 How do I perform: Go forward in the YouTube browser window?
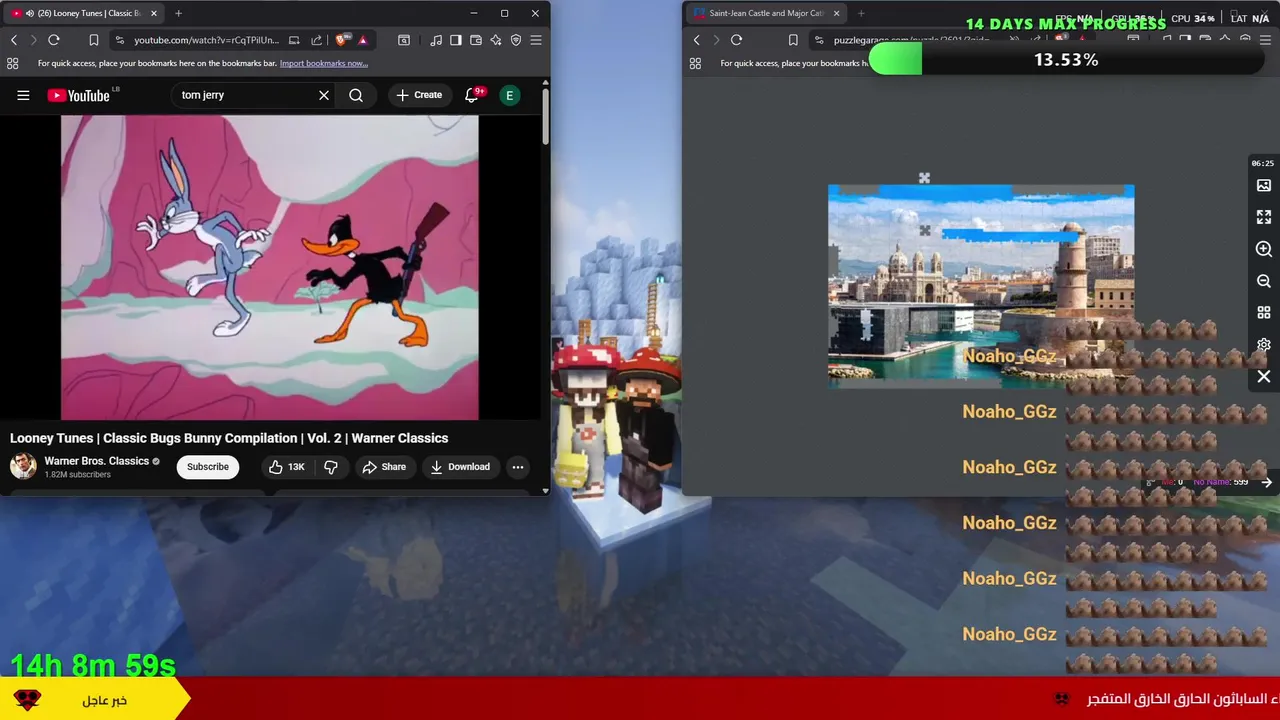[x=33, y=40]
